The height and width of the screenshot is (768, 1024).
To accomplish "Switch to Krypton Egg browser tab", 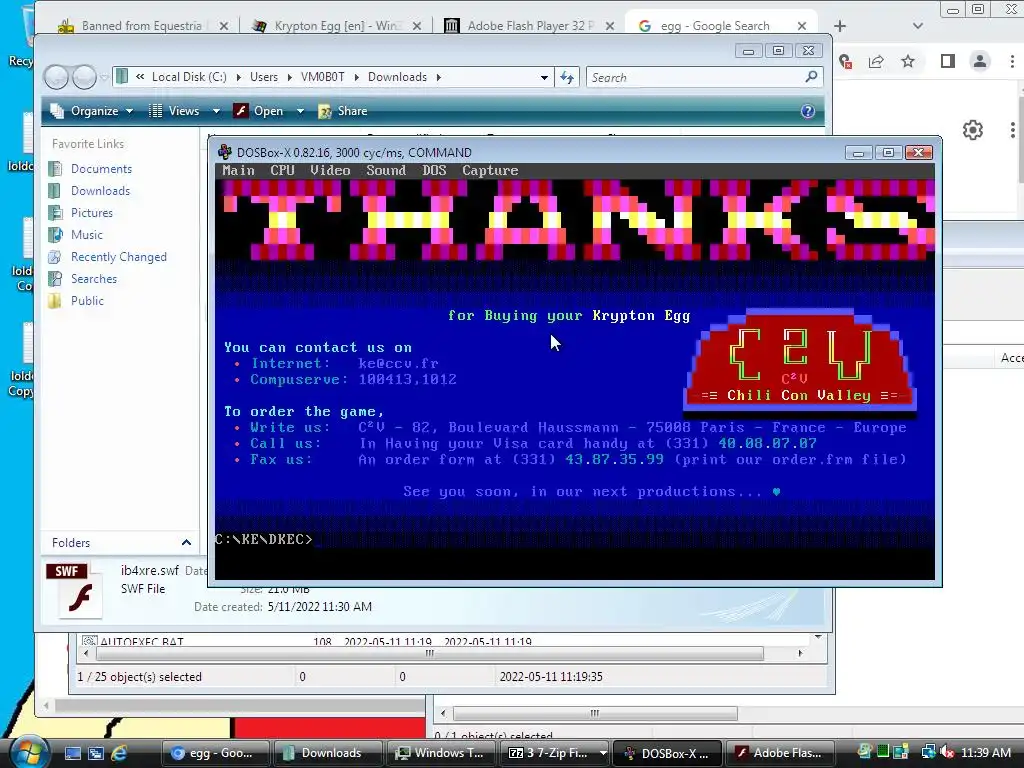I will click(x=338, y=25).
